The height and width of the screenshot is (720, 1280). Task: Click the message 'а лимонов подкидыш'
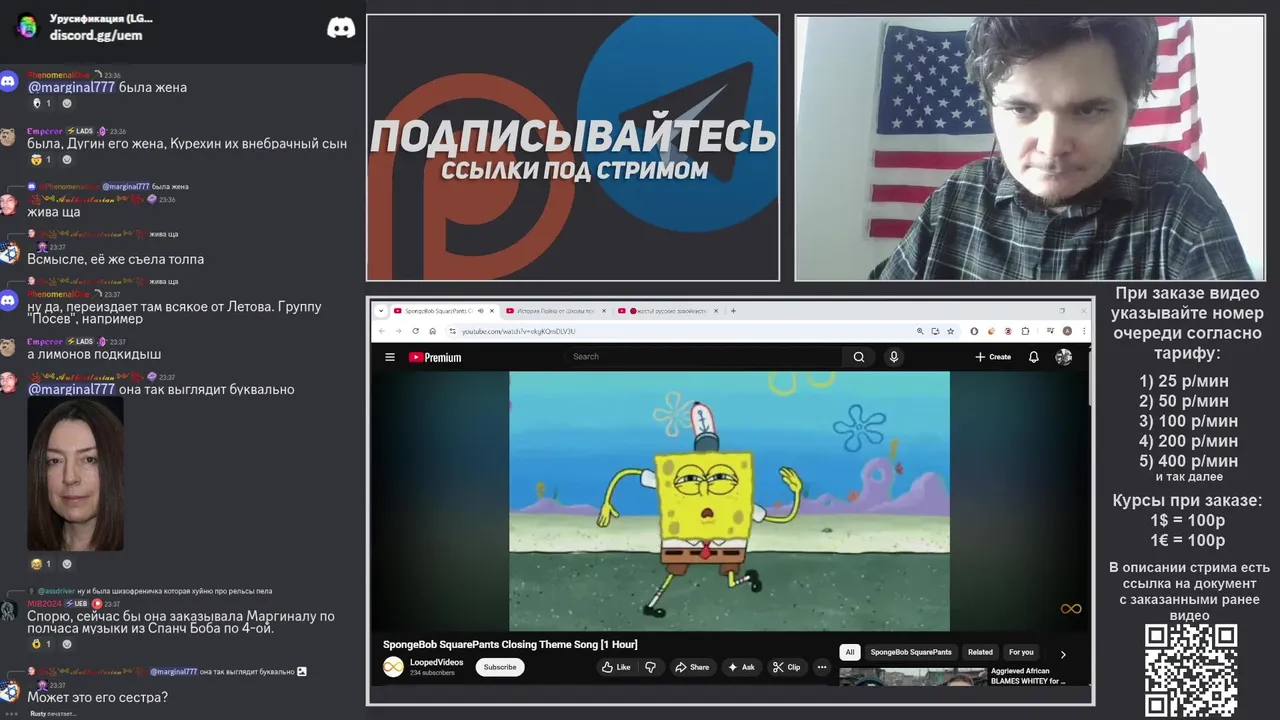point(94,354)
